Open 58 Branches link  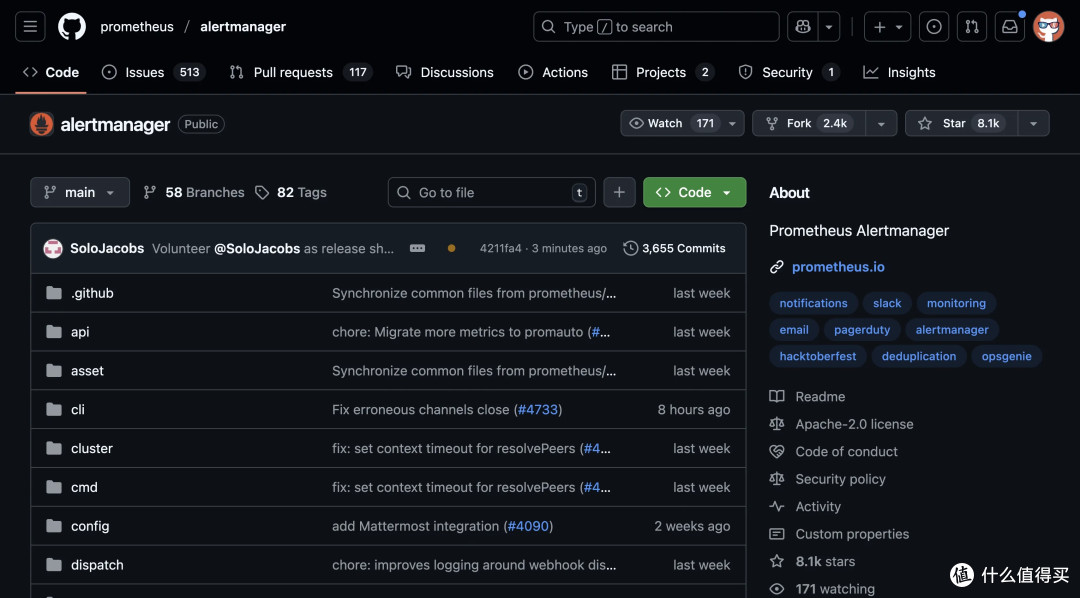point(194,192)
